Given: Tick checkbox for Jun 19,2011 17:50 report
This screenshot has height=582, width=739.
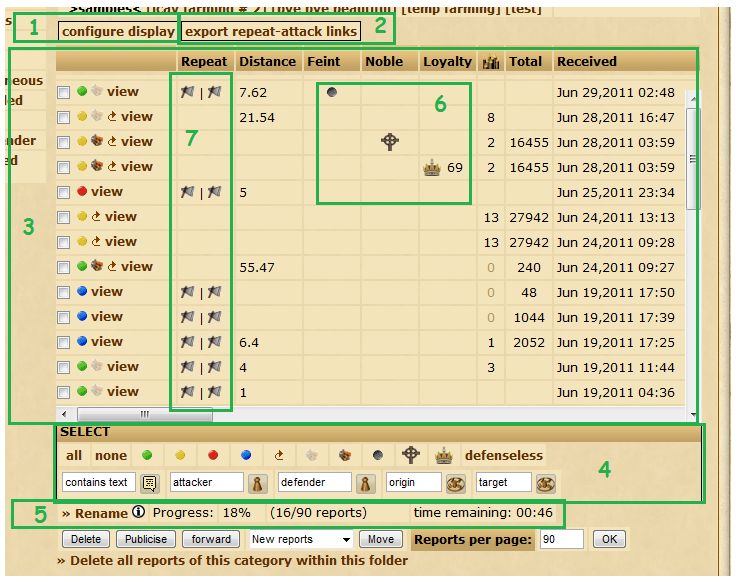Looking at the screenshot, I should pyautogui.click(x=63, y=292).
